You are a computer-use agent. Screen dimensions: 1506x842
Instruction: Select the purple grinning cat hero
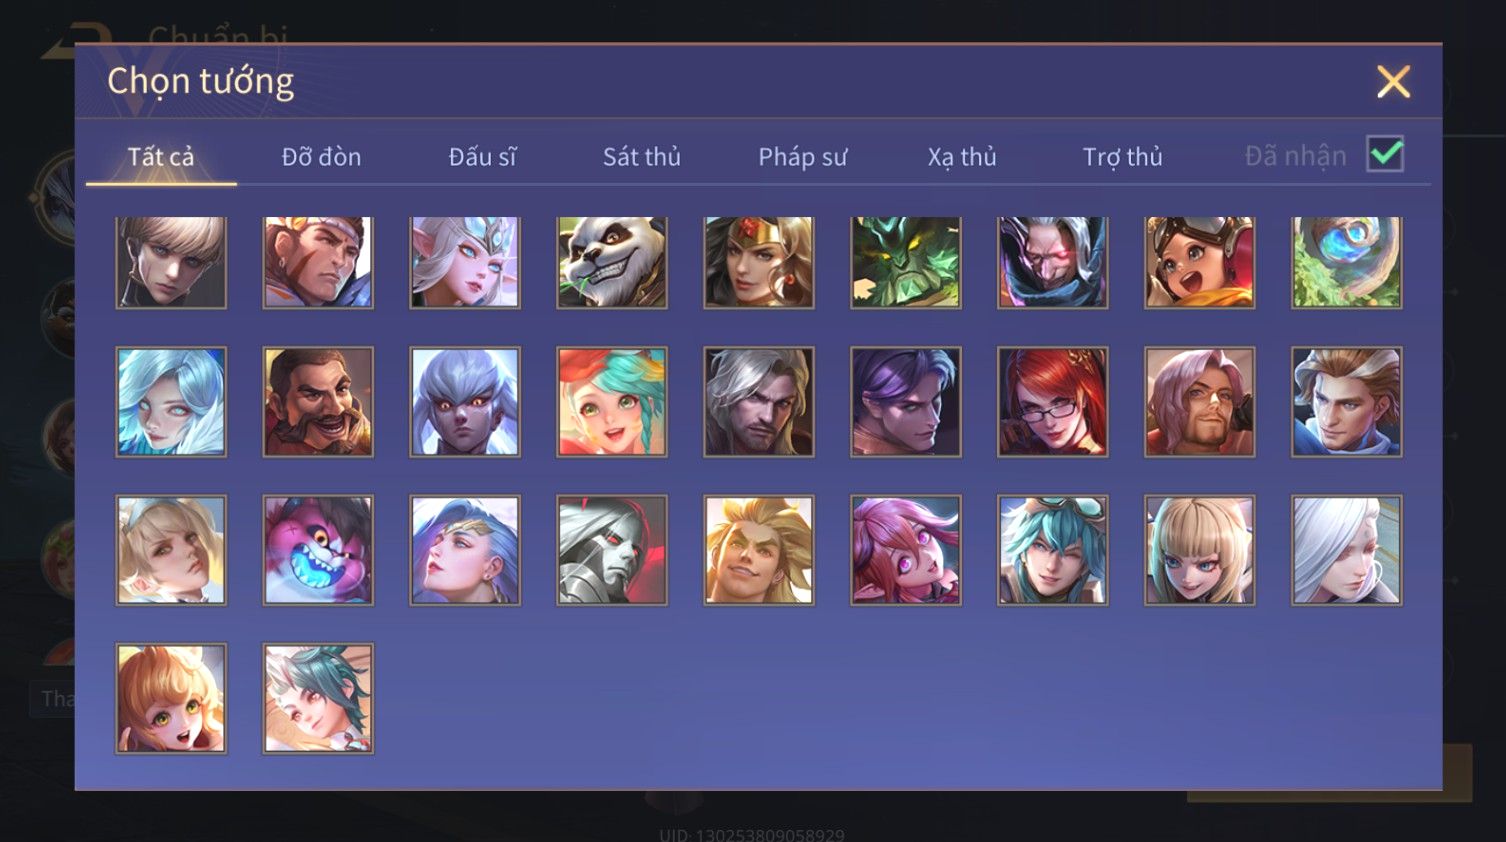click(x=318, y=550)
